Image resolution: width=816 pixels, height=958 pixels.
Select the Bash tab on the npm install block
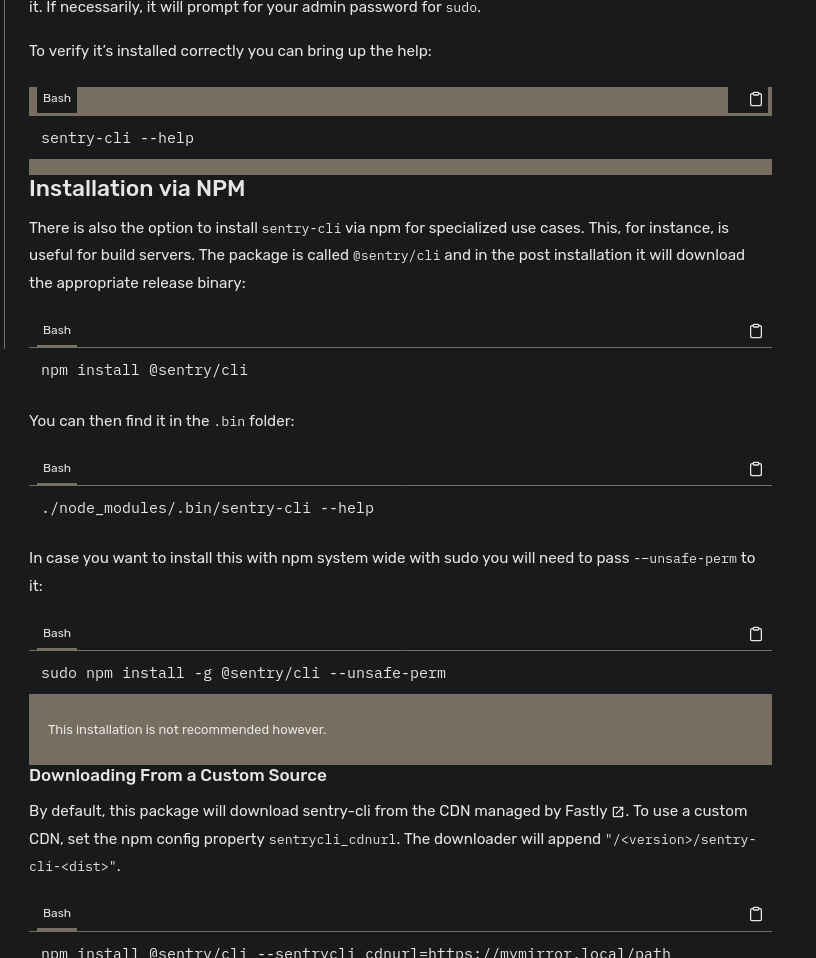(57, 330)
